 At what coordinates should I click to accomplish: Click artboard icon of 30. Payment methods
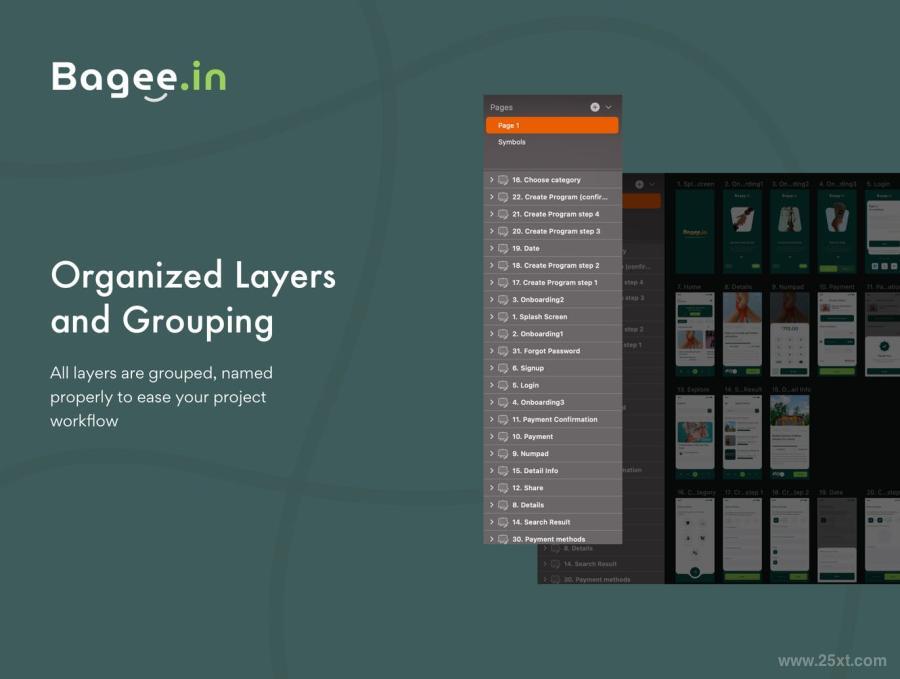[503, 539]
